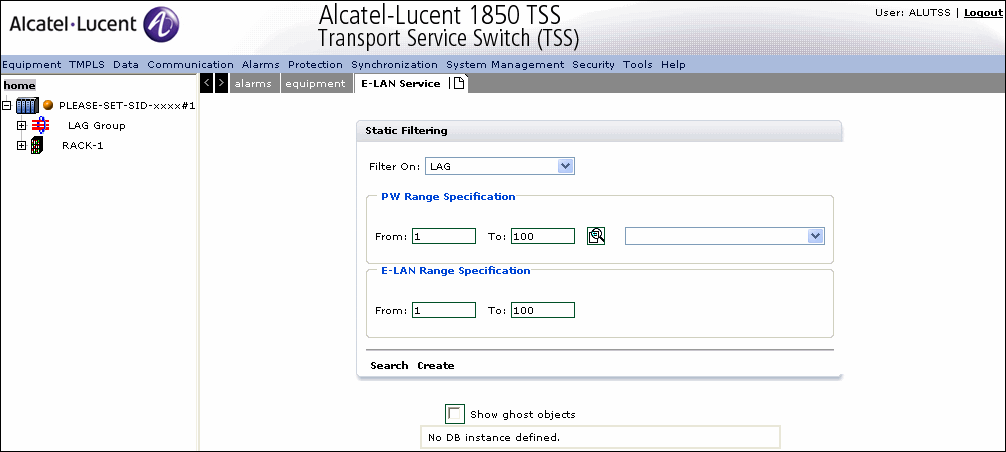This screenshot has height=452, width=1006.
Task: Enable Show ghost objects checkbox
Action: point(454,414)
